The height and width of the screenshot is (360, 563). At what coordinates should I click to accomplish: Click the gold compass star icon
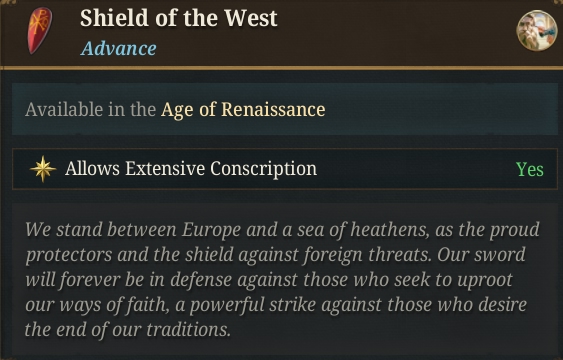click(x=43, y=169)
